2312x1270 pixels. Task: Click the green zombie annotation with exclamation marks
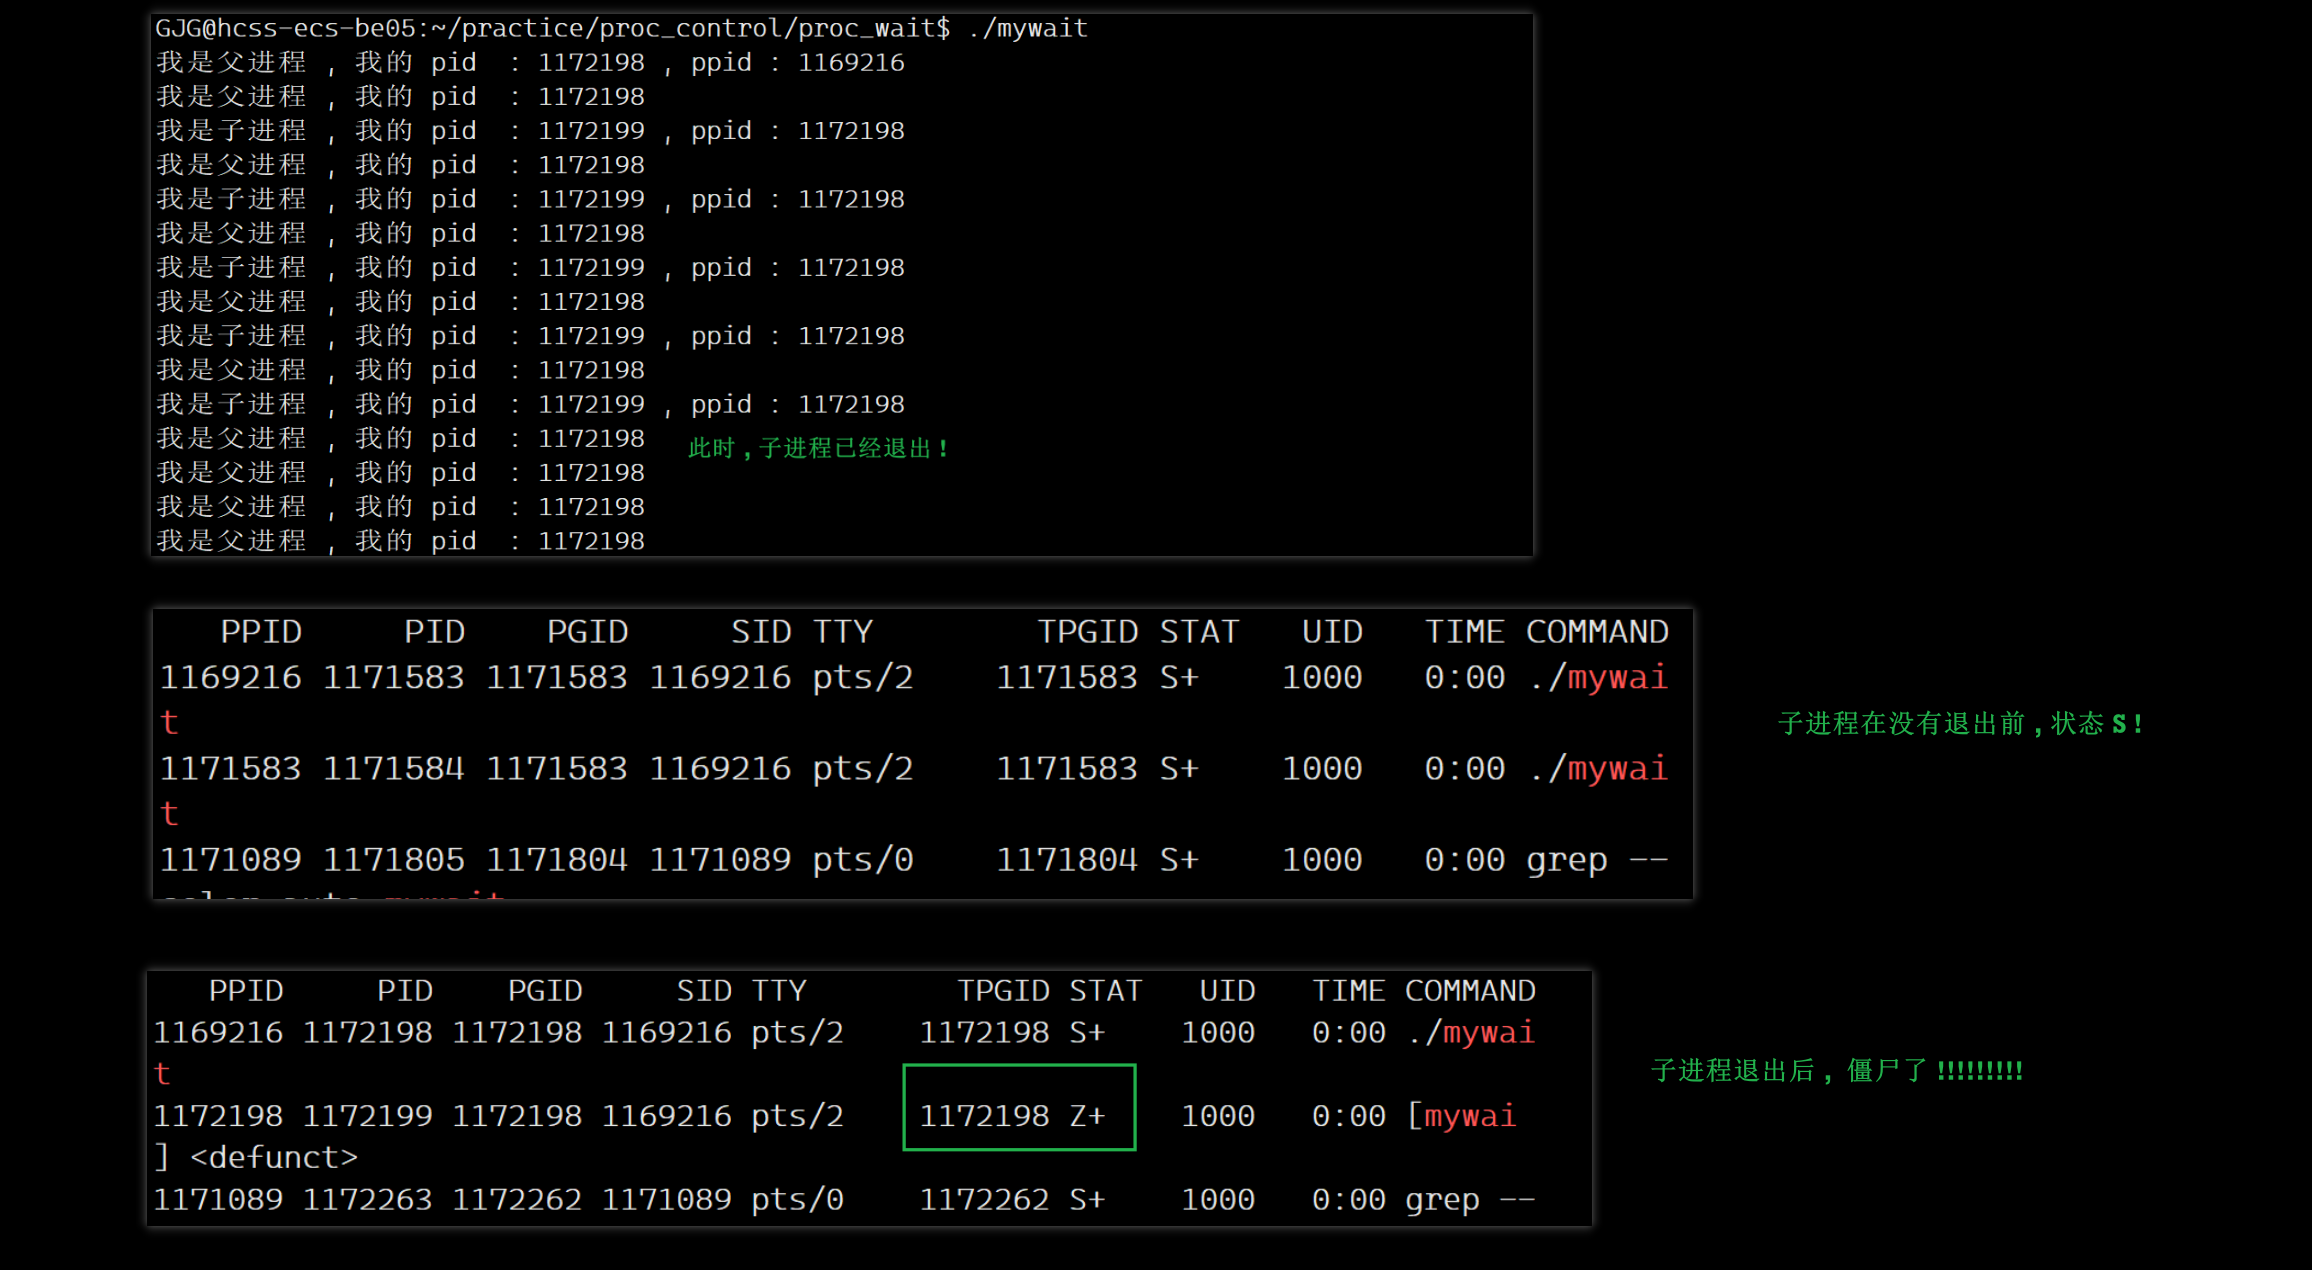click(x=1836, y=1071)
